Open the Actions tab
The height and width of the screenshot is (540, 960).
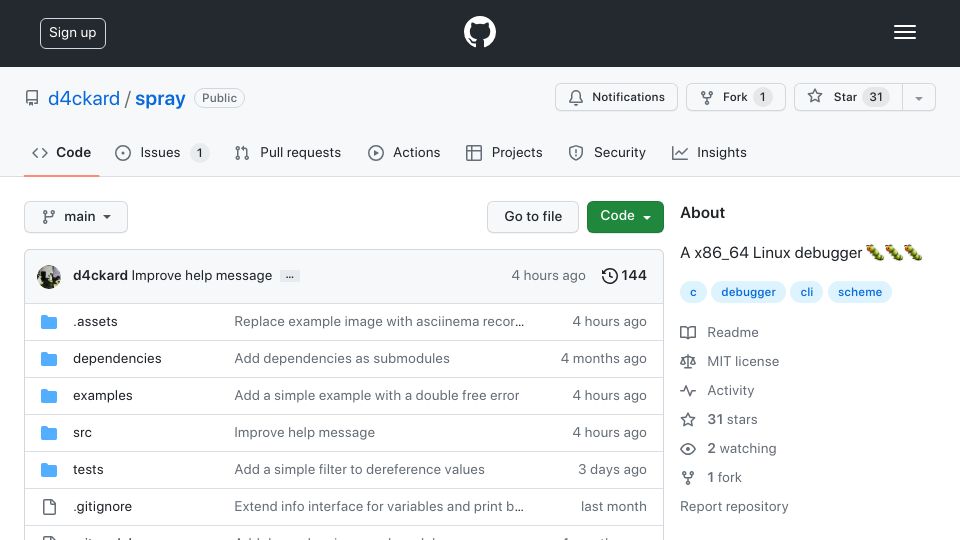[404, 152]
